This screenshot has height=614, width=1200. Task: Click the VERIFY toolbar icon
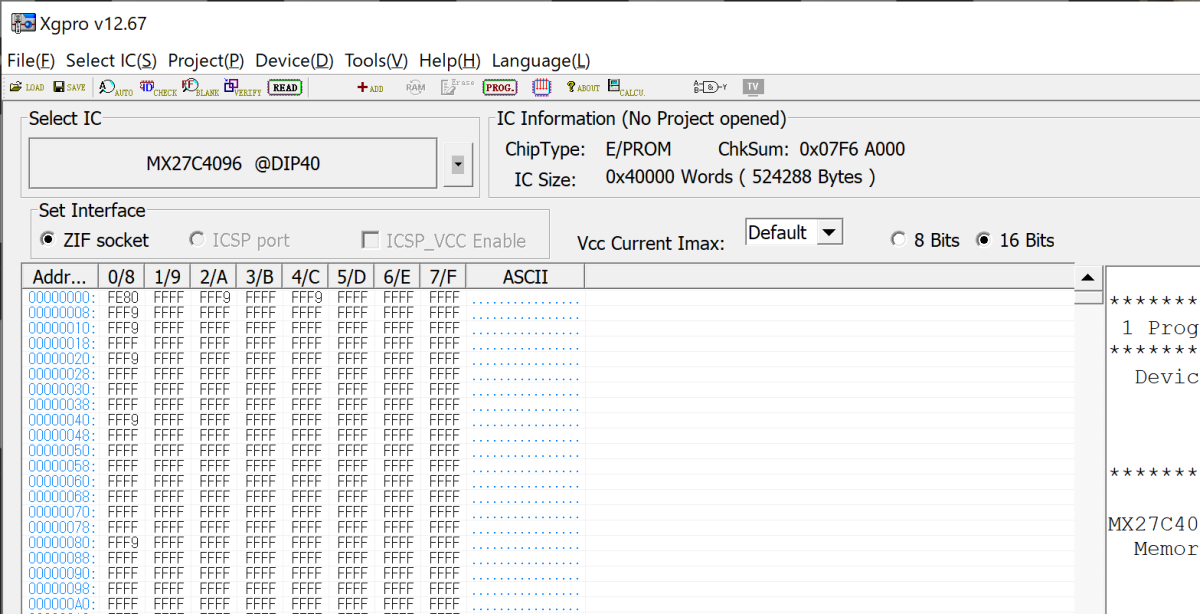(243, 87)
